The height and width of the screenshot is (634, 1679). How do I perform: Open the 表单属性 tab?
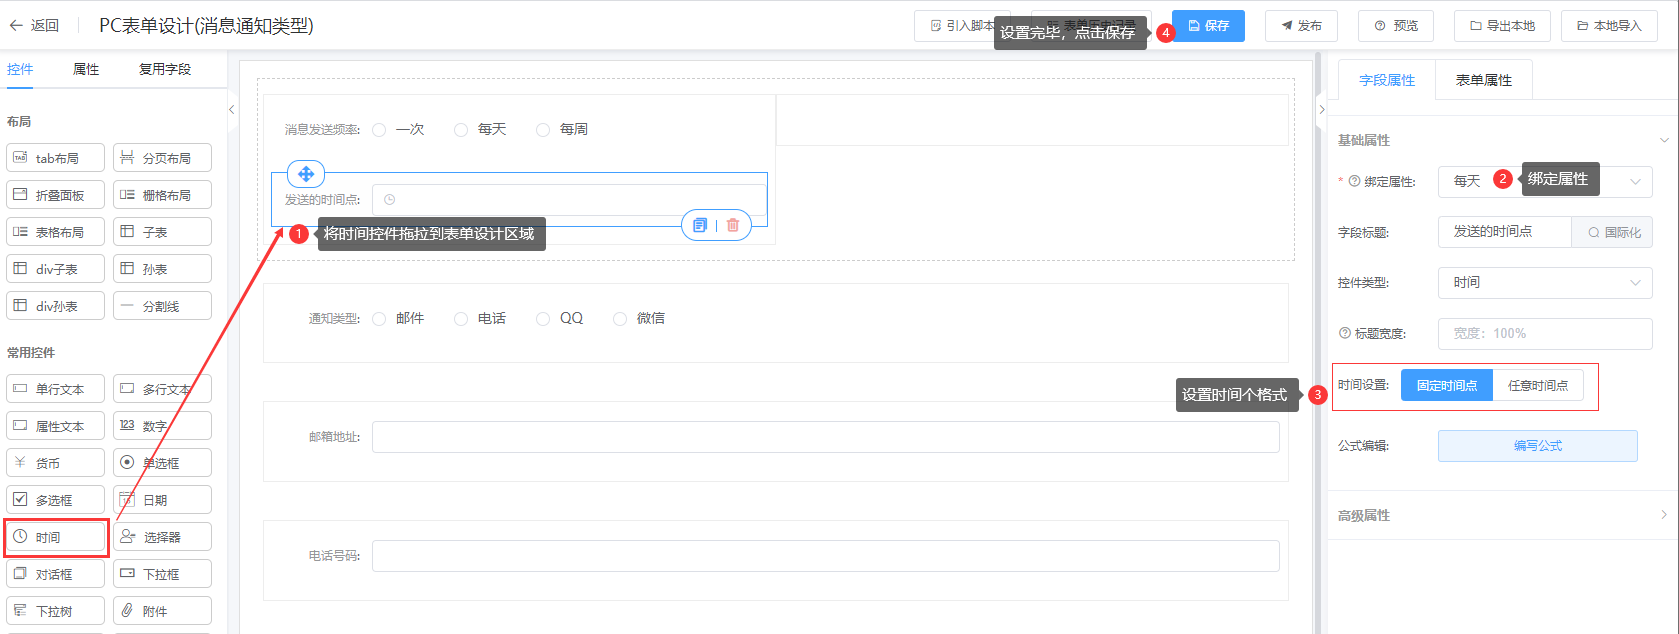(1484, 80)
